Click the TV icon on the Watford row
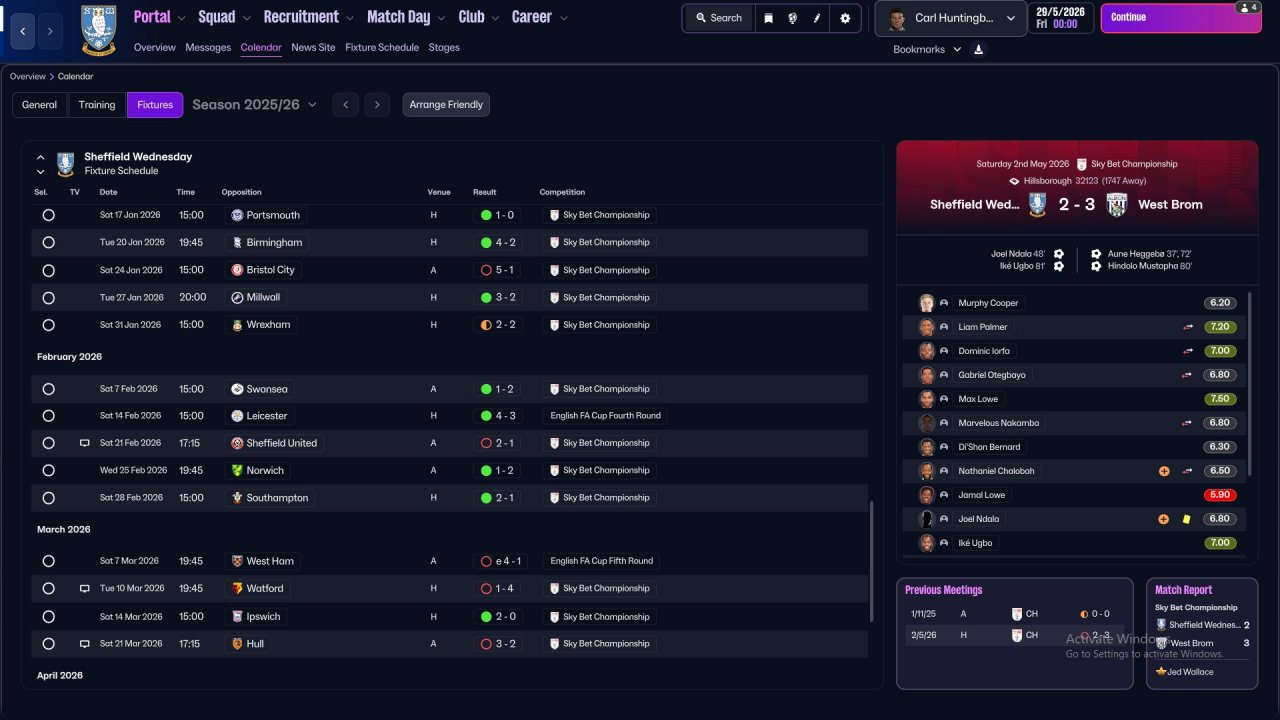This screenshot has height=720, width=1280. click(x=85, y=589)
